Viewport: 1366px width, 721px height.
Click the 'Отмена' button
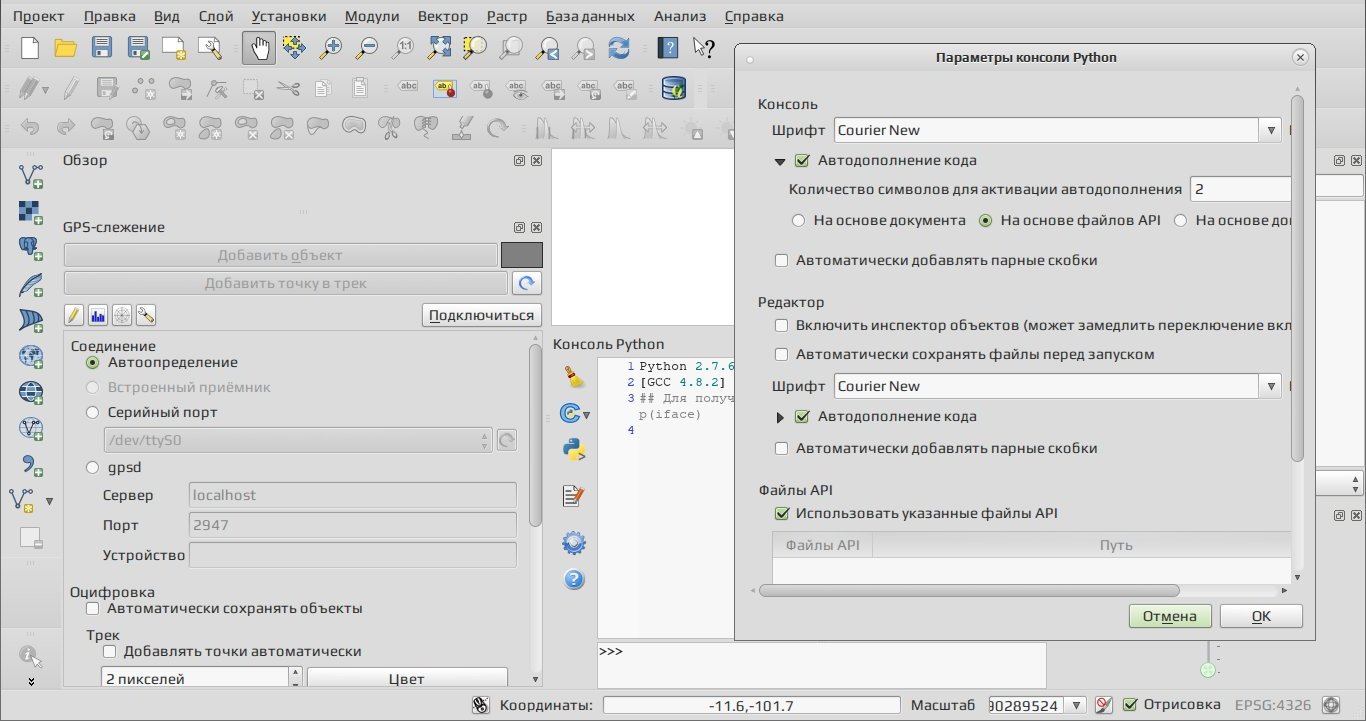pos(1170,616)
